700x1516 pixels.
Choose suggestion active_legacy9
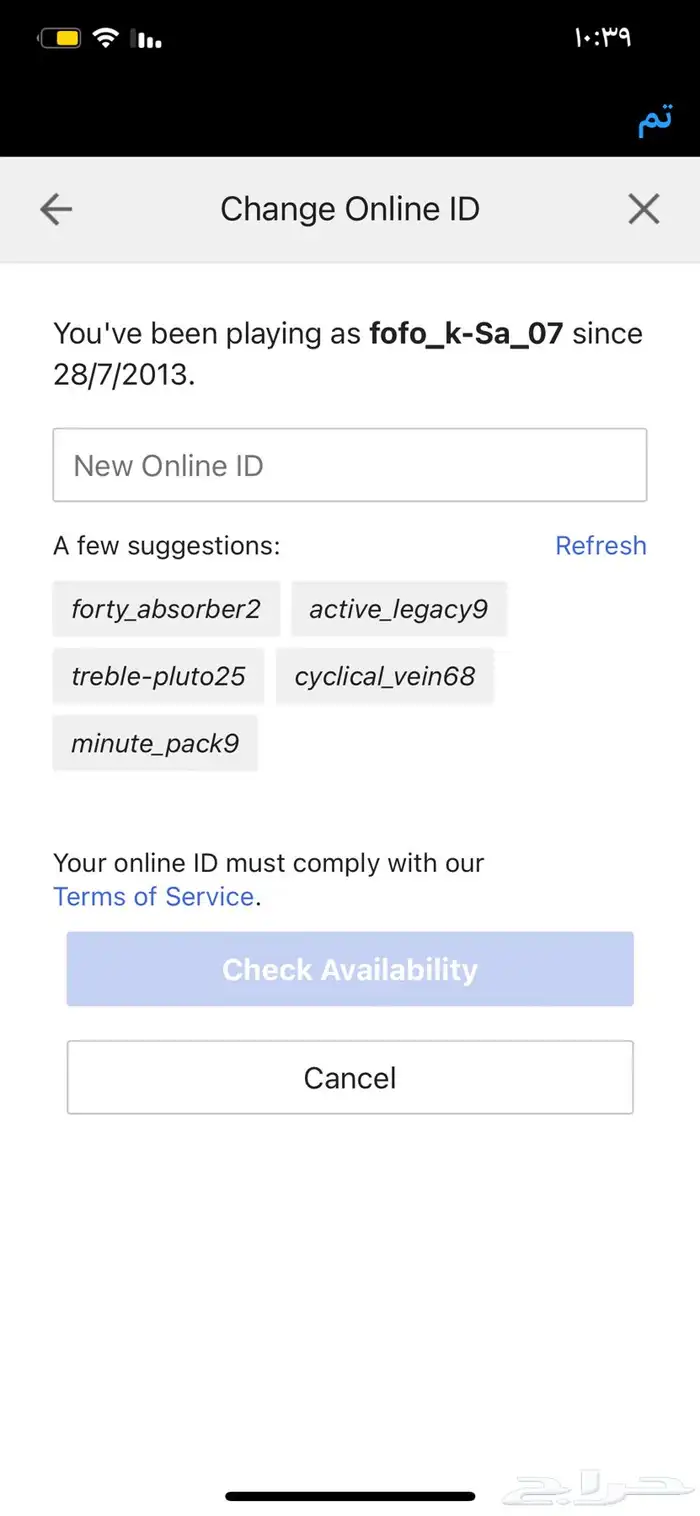click(399, 609)
